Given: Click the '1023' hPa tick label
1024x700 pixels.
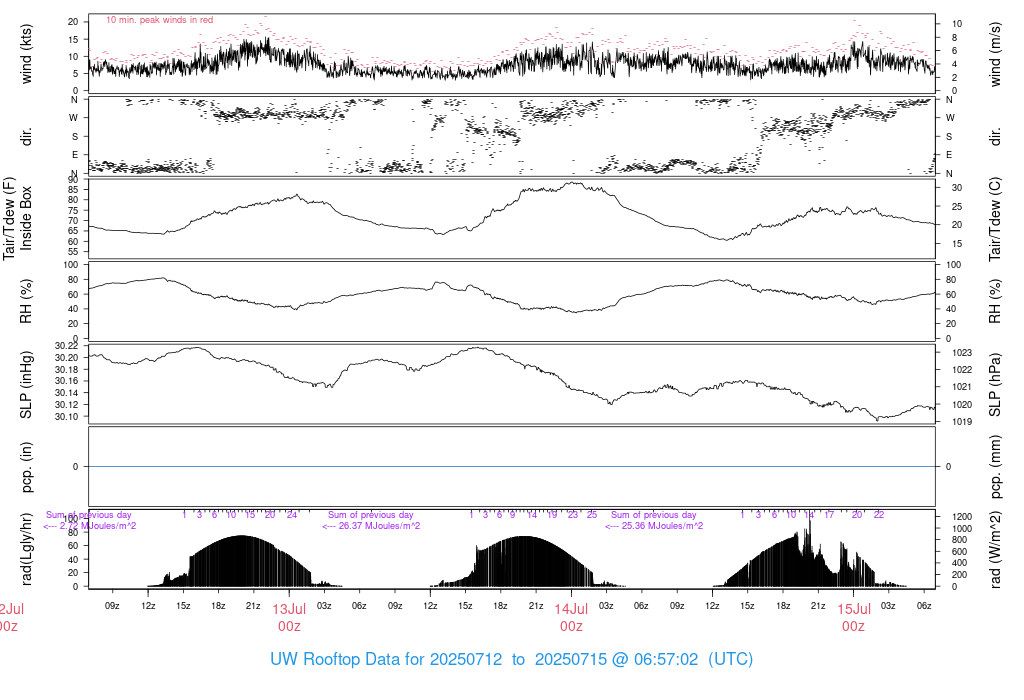Looking at the screenshot, I should [962, 353].
